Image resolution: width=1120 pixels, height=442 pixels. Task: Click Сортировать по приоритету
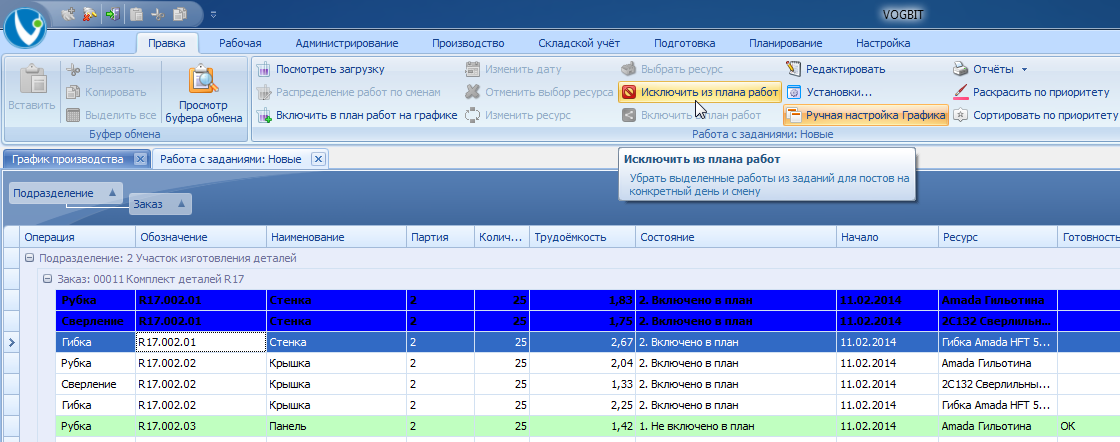pos(1036,114)
